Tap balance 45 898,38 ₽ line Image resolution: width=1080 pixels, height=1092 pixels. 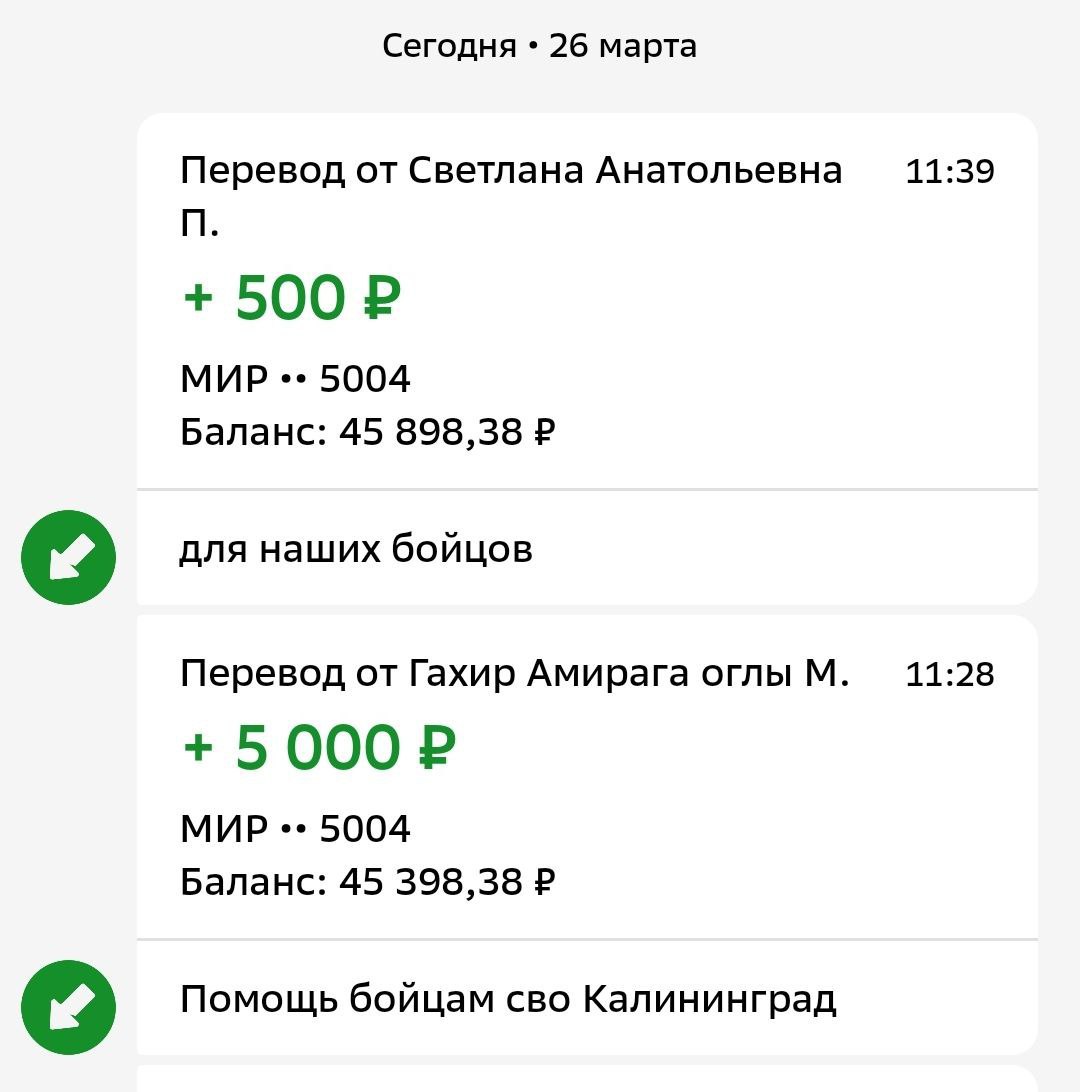[x=368, y=432]
